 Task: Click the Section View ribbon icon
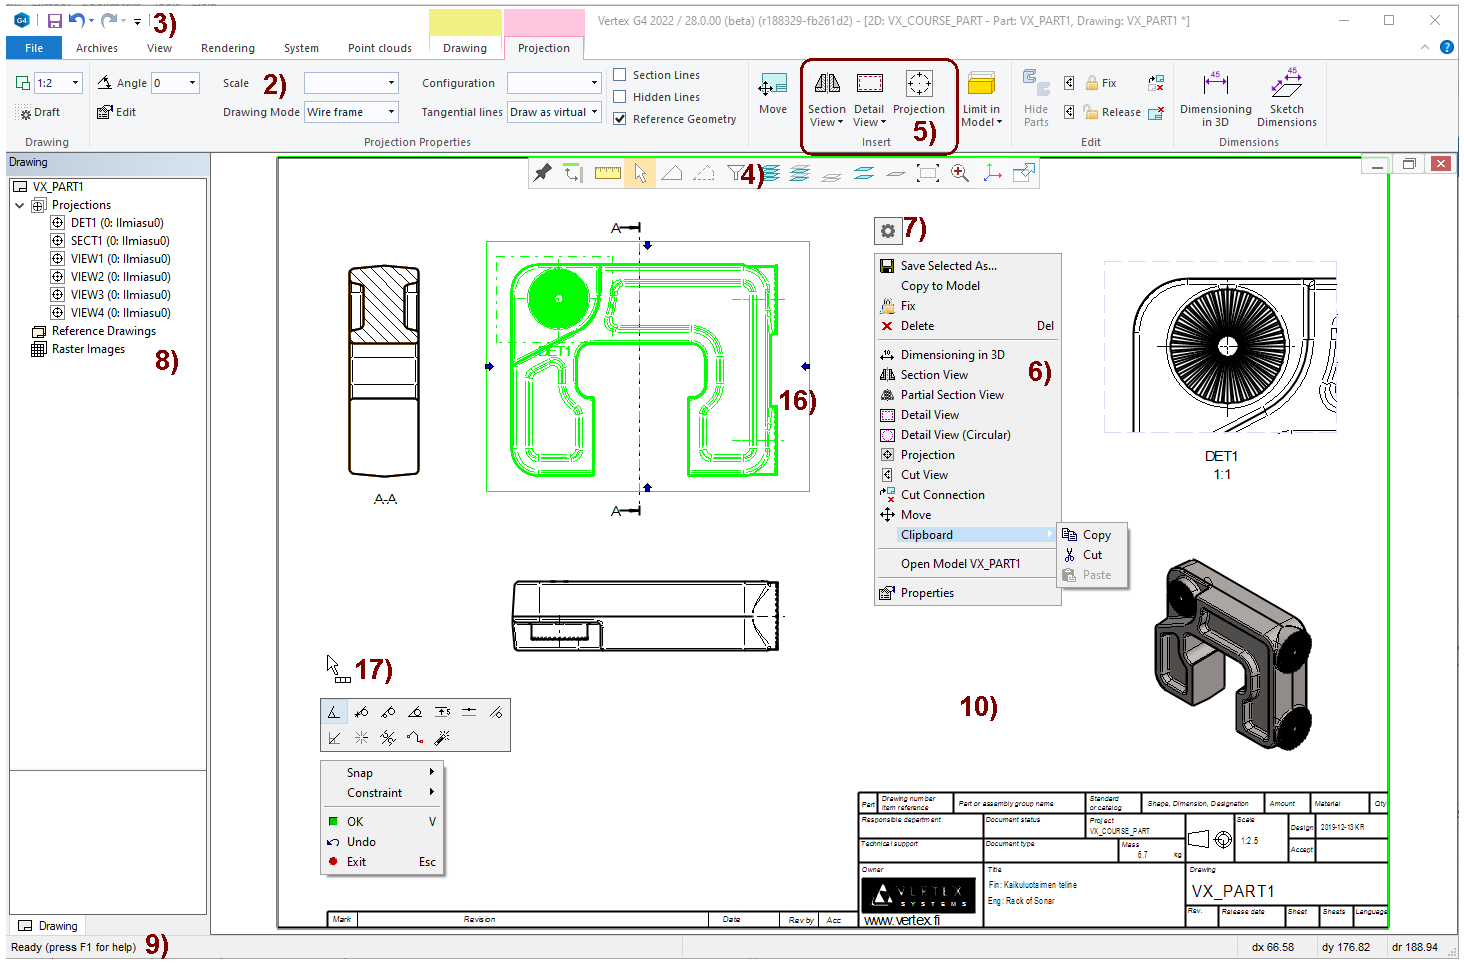[x=826, y=85]
